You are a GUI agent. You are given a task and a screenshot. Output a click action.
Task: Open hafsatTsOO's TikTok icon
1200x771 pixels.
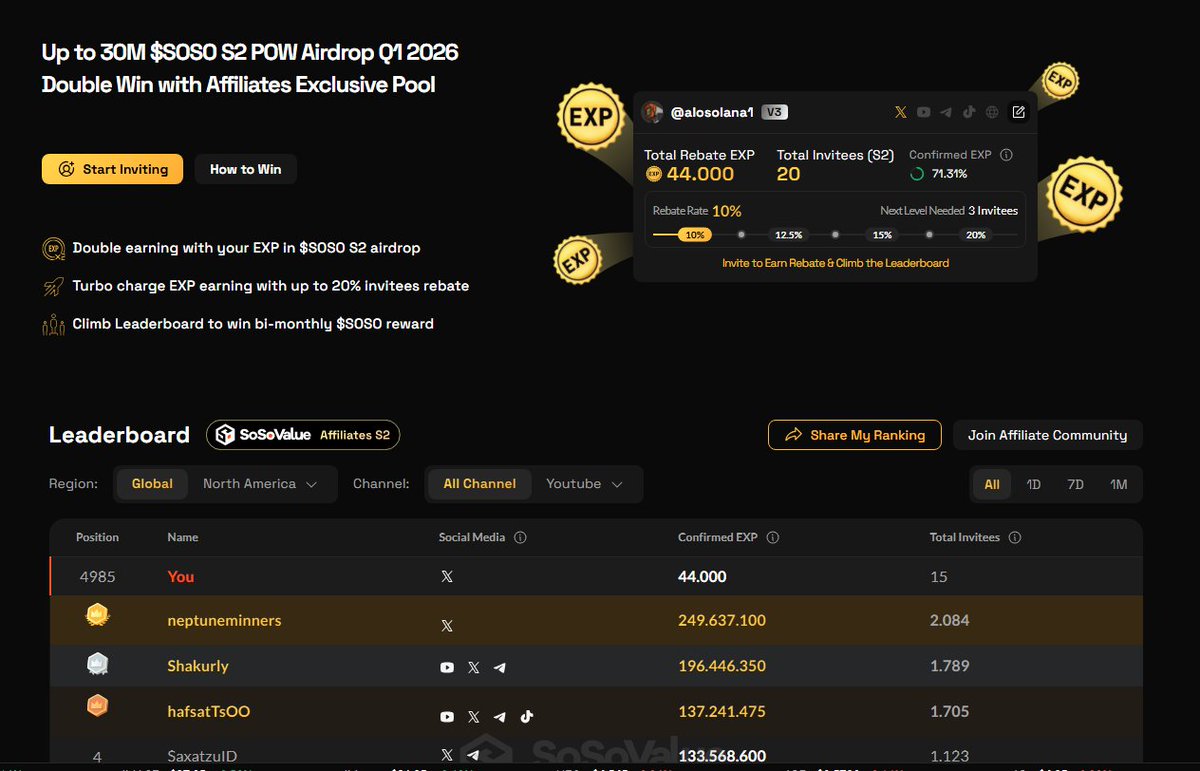[527, 716]
